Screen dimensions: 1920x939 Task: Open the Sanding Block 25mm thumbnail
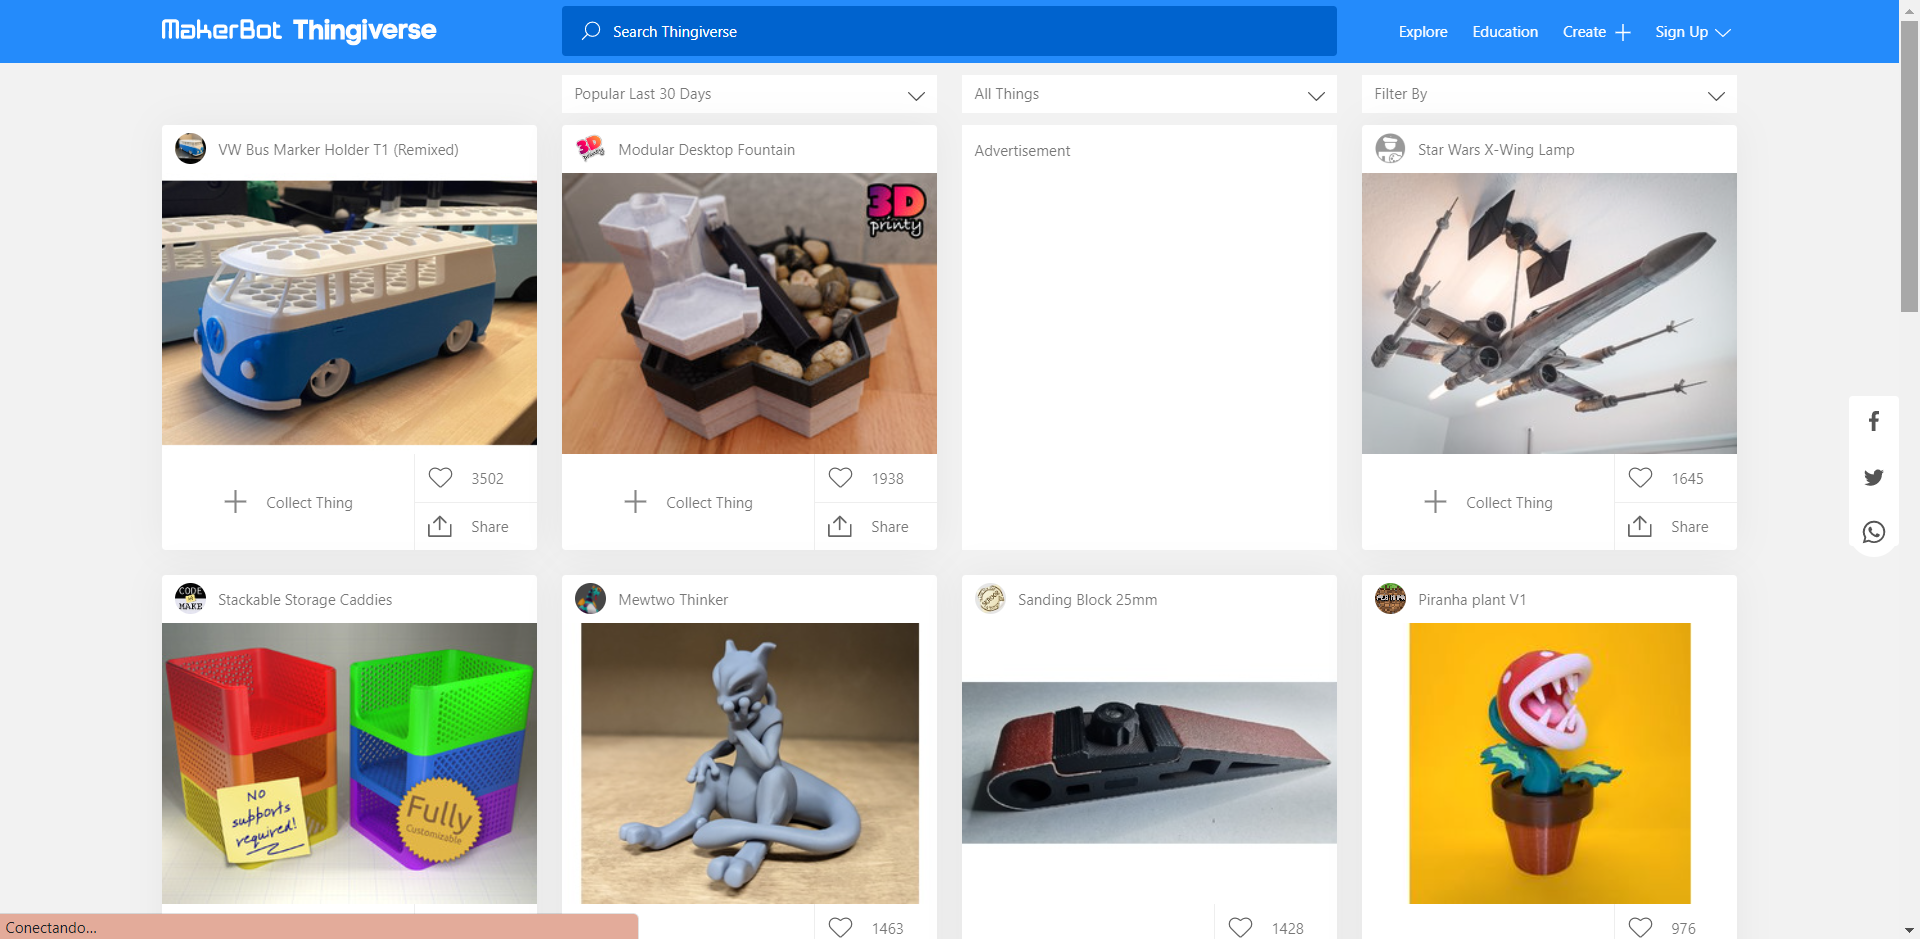coord(1149,763)
